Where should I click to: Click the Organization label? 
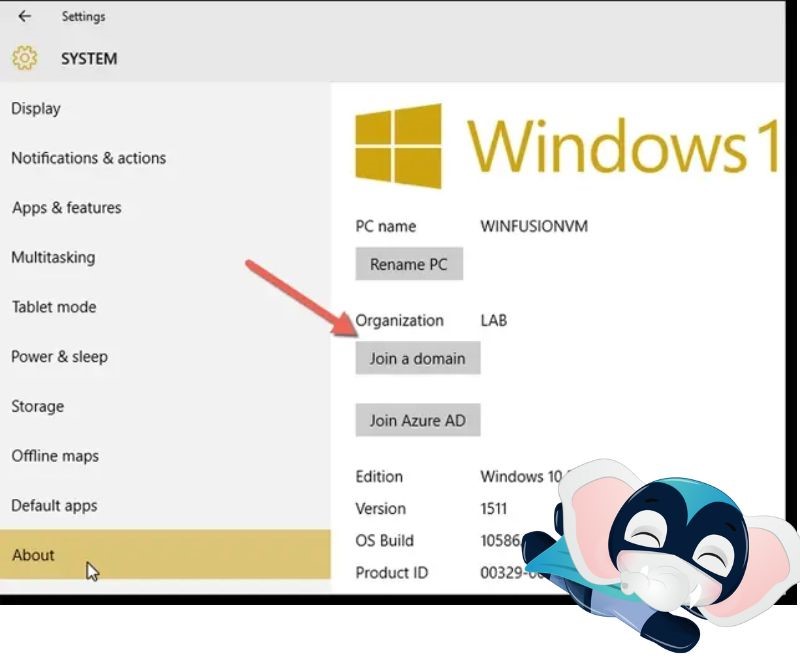(x=399, y=320)
